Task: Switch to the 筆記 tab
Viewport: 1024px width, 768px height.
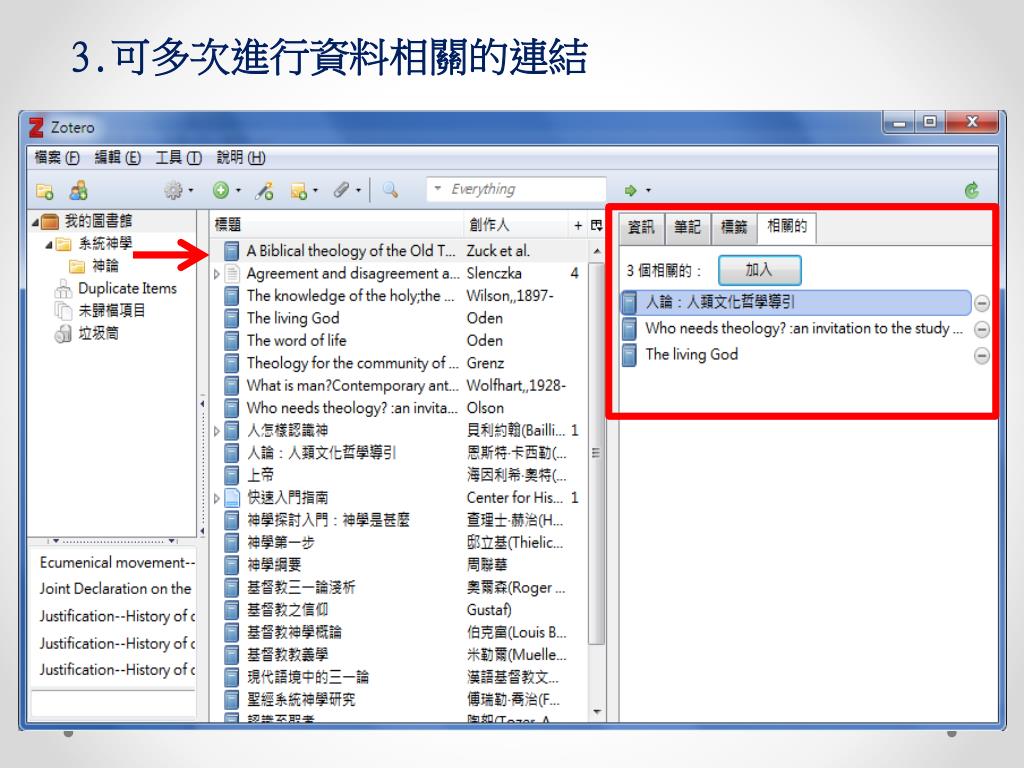Action: coord(687,227)
